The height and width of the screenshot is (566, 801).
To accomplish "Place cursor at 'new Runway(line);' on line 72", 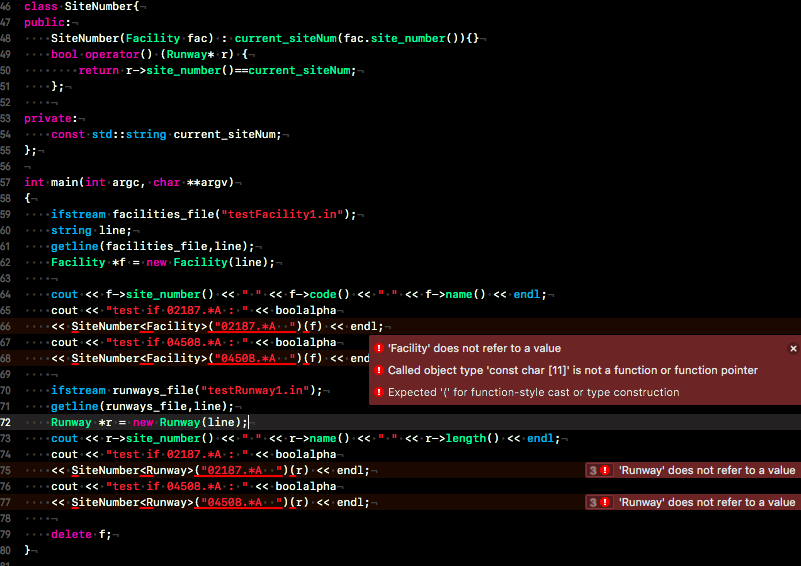I will (x=190, y=422).
